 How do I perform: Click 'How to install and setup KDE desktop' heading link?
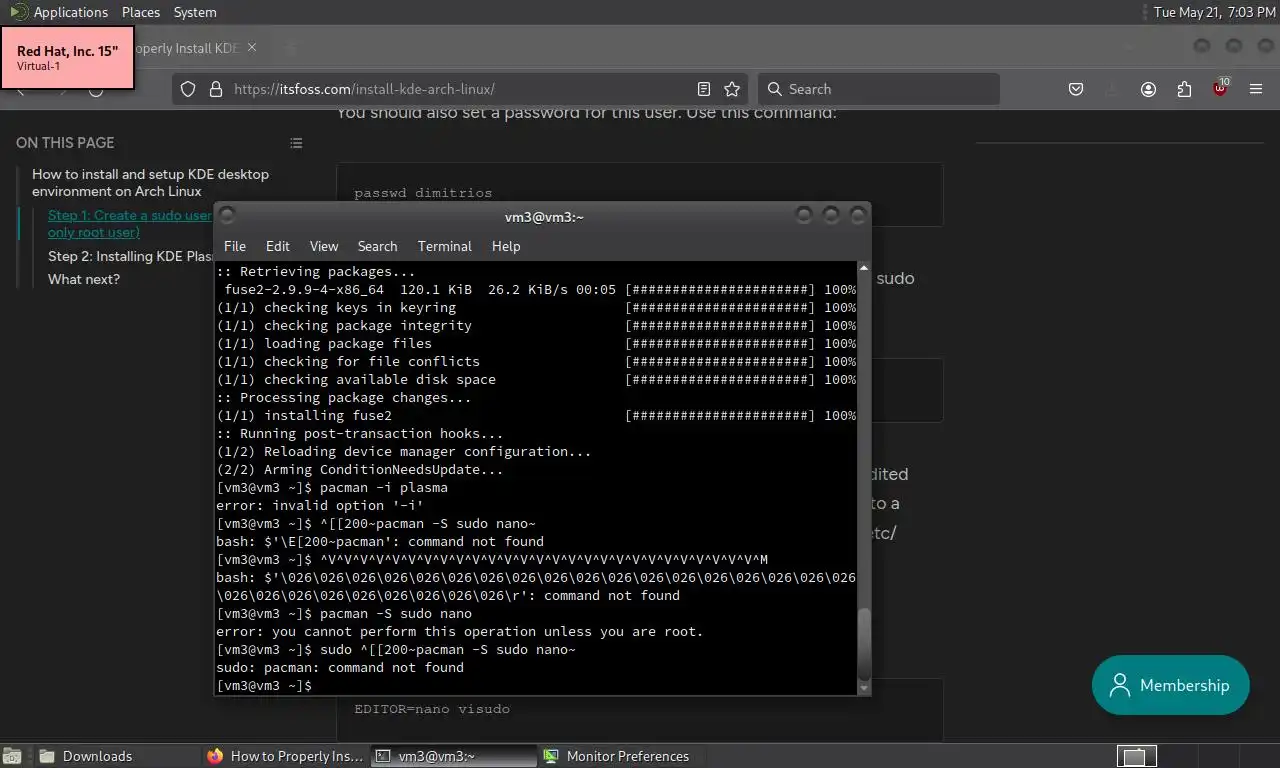pyautogui.click(x=150, y=182)
